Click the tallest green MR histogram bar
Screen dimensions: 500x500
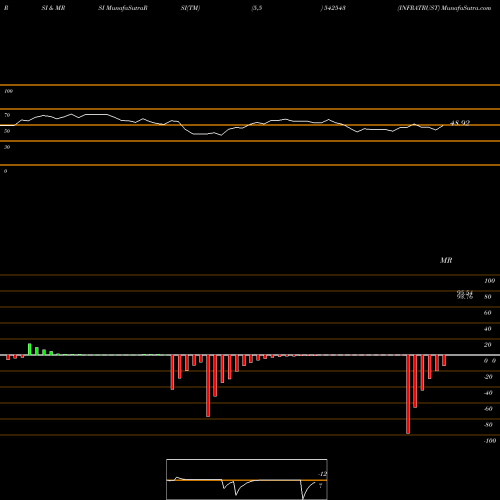pyautogui.click(x=30, y=349)
